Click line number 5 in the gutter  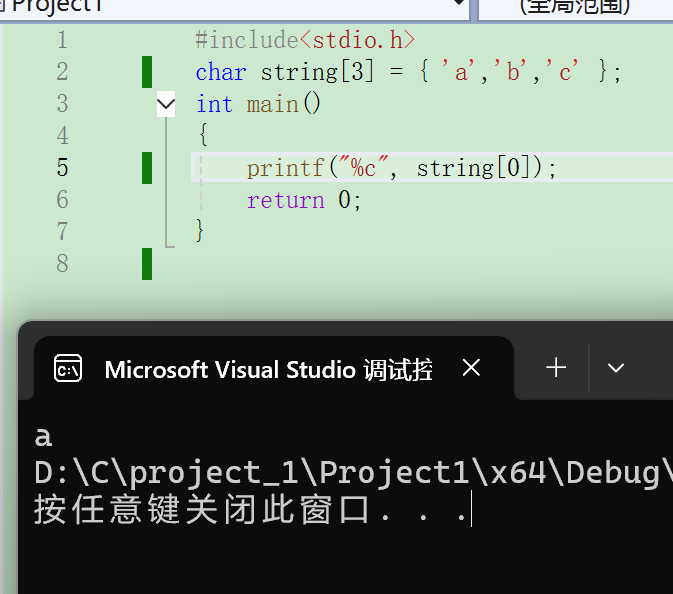(63, 168)
